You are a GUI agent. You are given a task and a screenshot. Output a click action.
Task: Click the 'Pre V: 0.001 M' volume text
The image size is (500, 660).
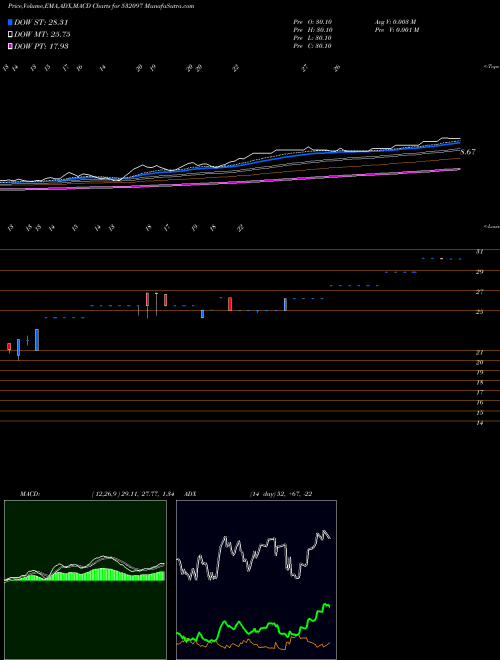coord(397,30)
